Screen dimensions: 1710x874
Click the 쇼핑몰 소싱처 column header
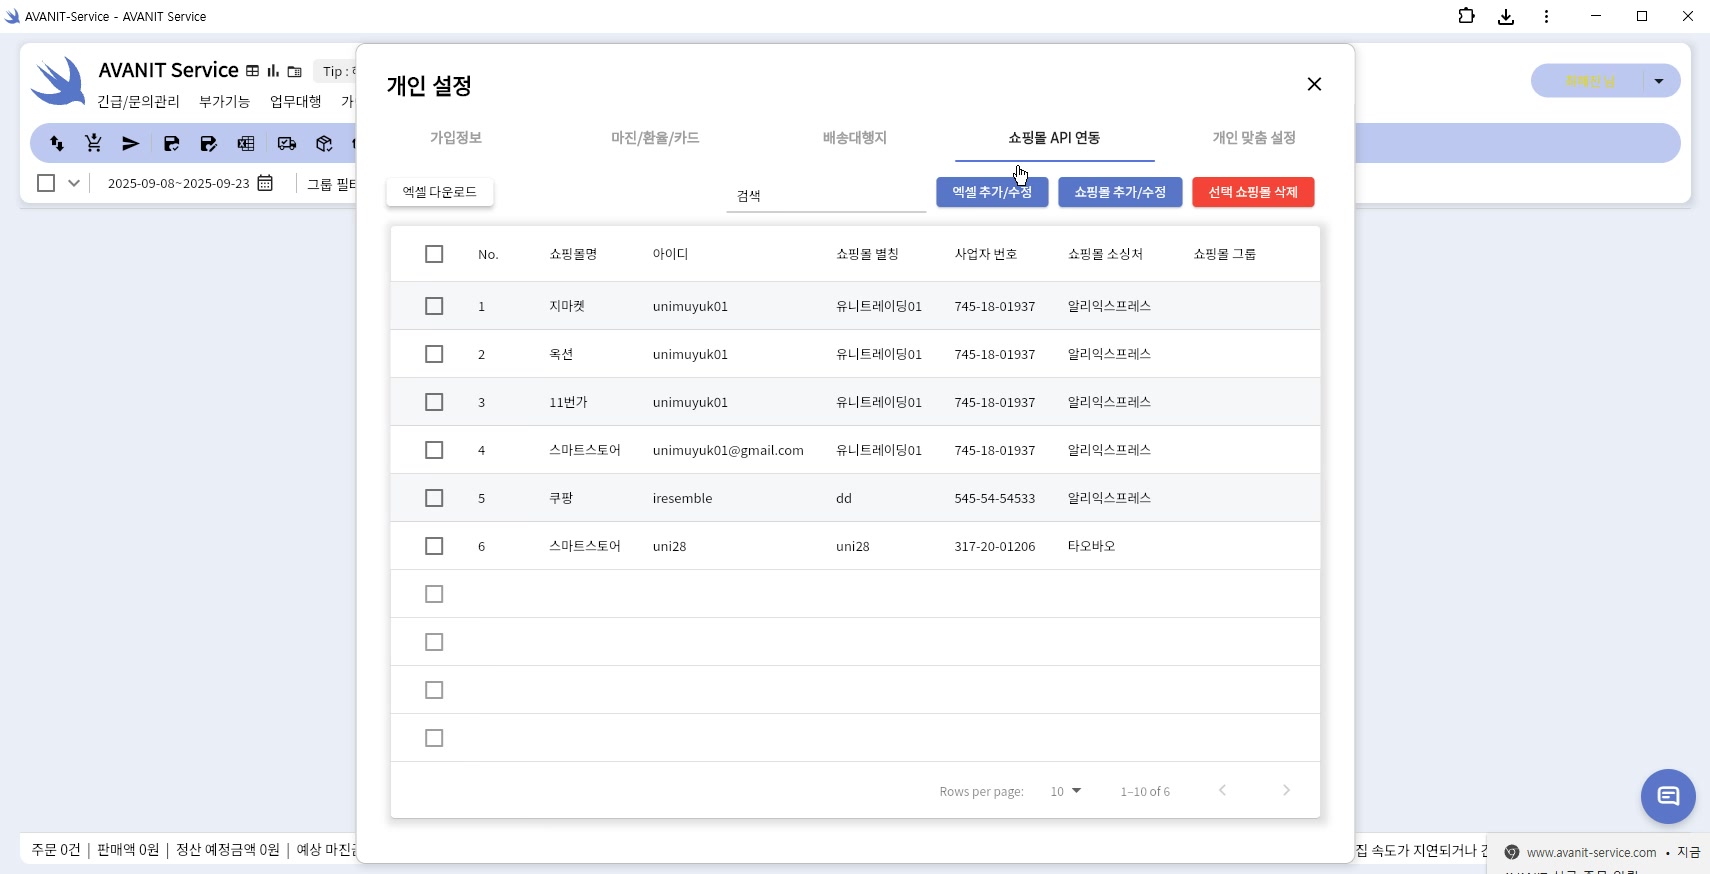1105,254
